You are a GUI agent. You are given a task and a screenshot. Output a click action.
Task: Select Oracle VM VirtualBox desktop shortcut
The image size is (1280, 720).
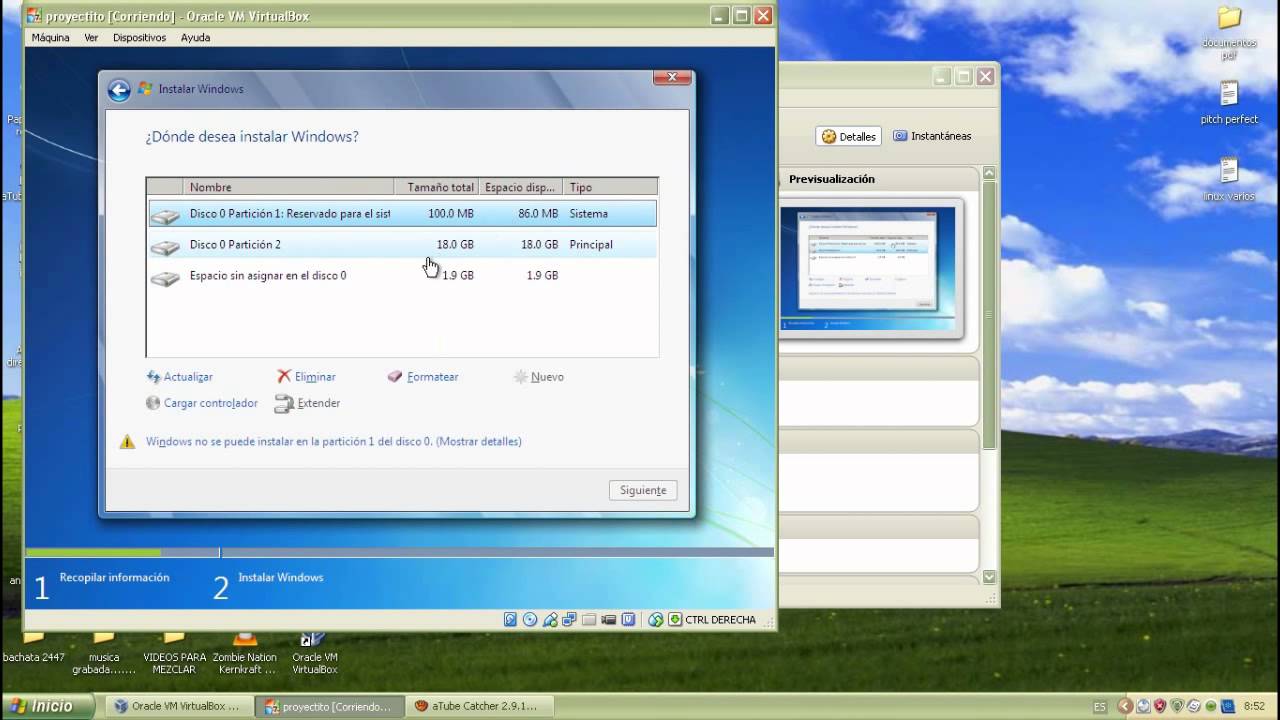tap(314, 652)
